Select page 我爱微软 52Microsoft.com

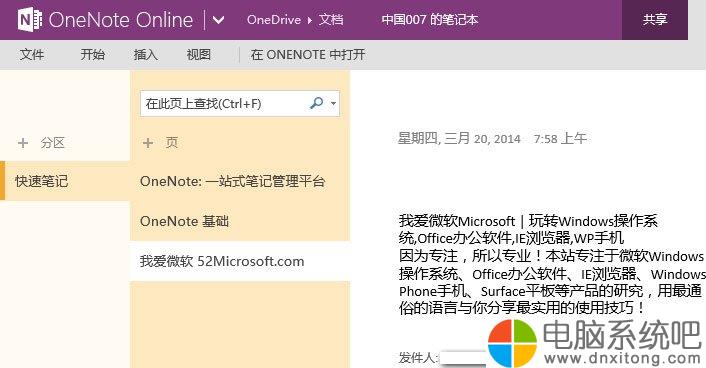click(240, 261)
